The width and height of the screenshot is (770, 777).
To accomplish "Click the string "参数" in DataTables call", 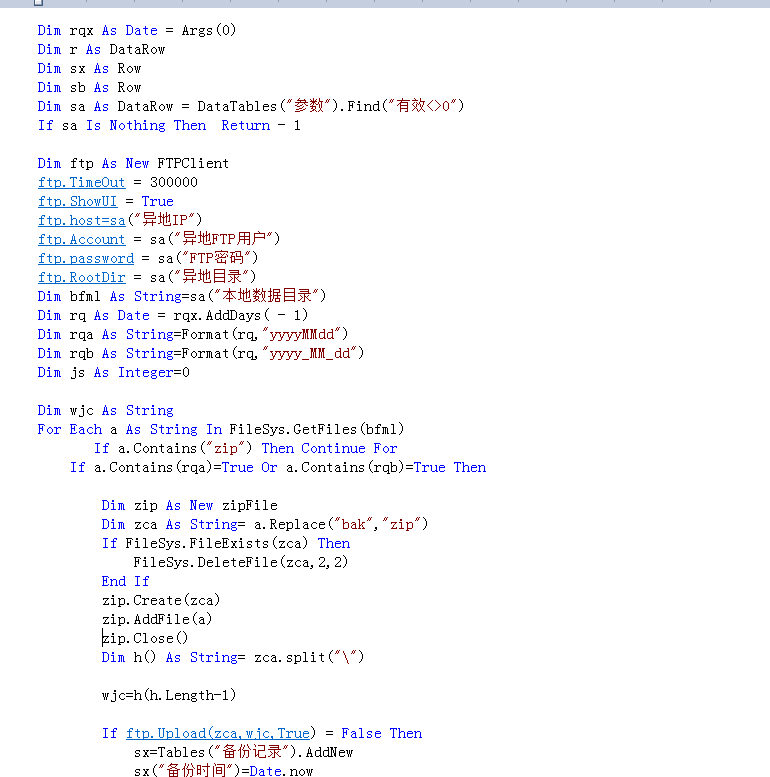I will click(309, 106).
